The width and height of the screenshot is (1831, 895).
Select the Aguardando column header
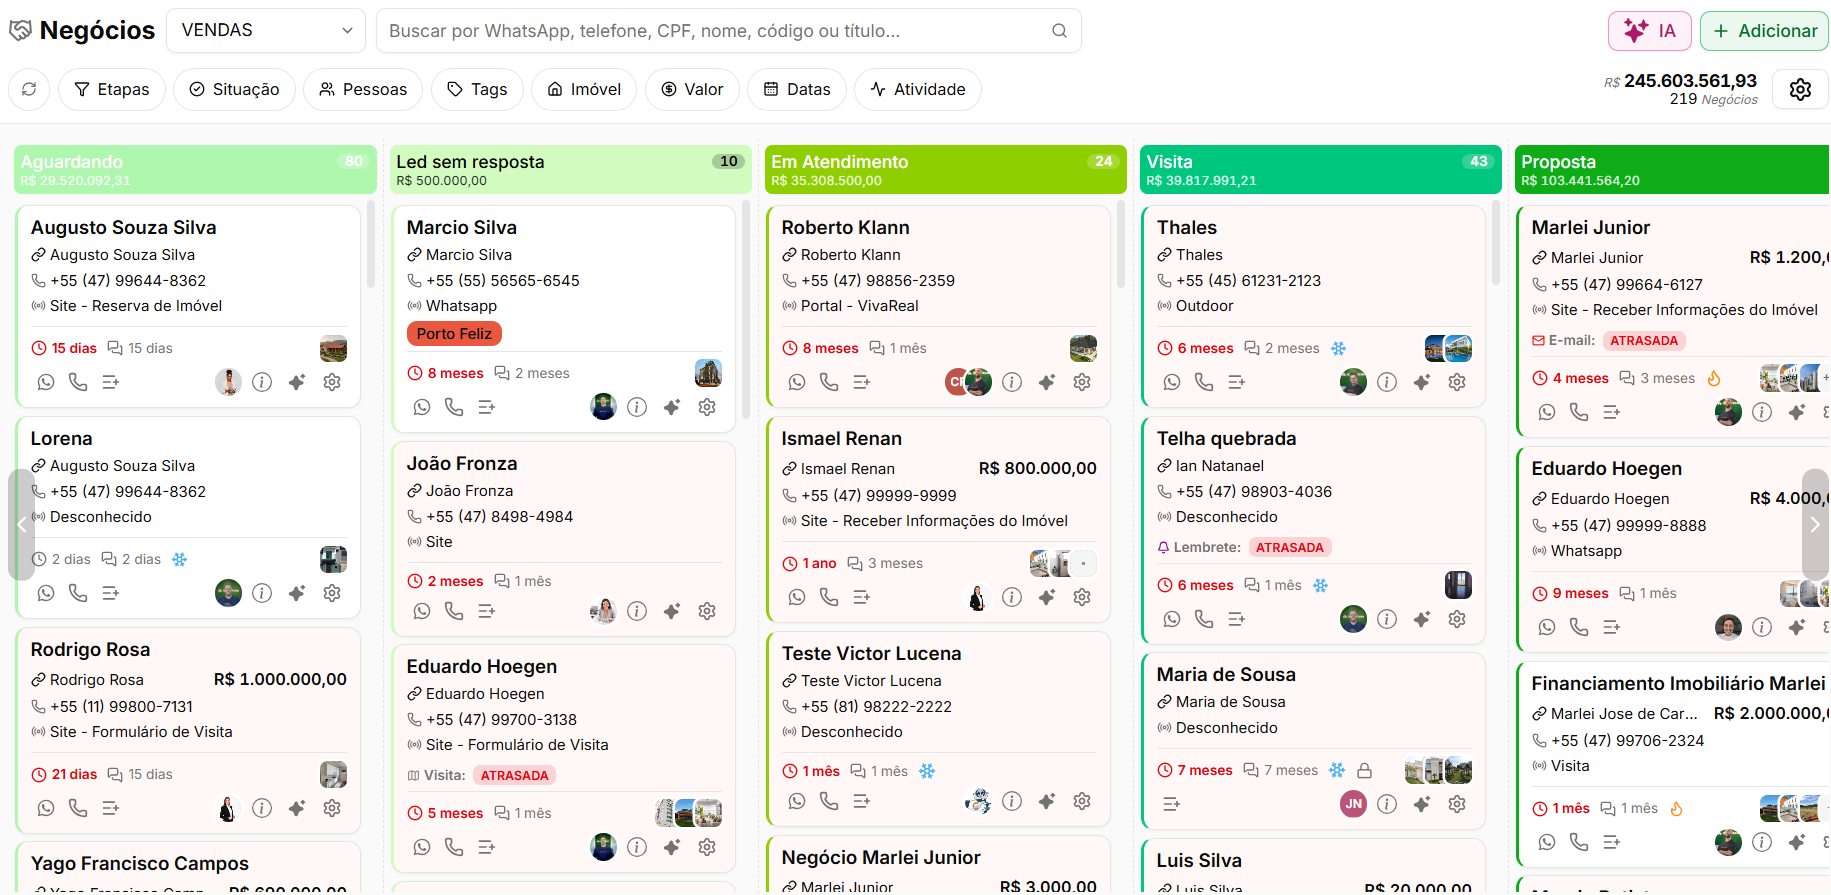pos(195,169)
